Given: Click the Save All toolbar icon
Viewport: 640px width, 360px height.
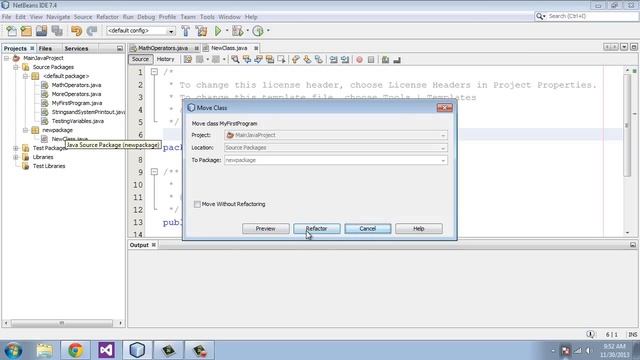Looking at the screenshot, I should point(57,31).
